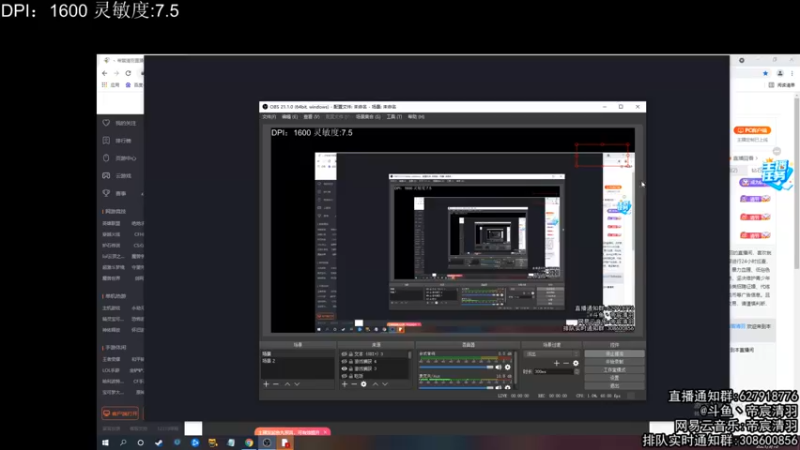The height and width of the screenshot is (450, 800).
Task: Add a source with the sources plus icon
Action: [x=344, y=384]
